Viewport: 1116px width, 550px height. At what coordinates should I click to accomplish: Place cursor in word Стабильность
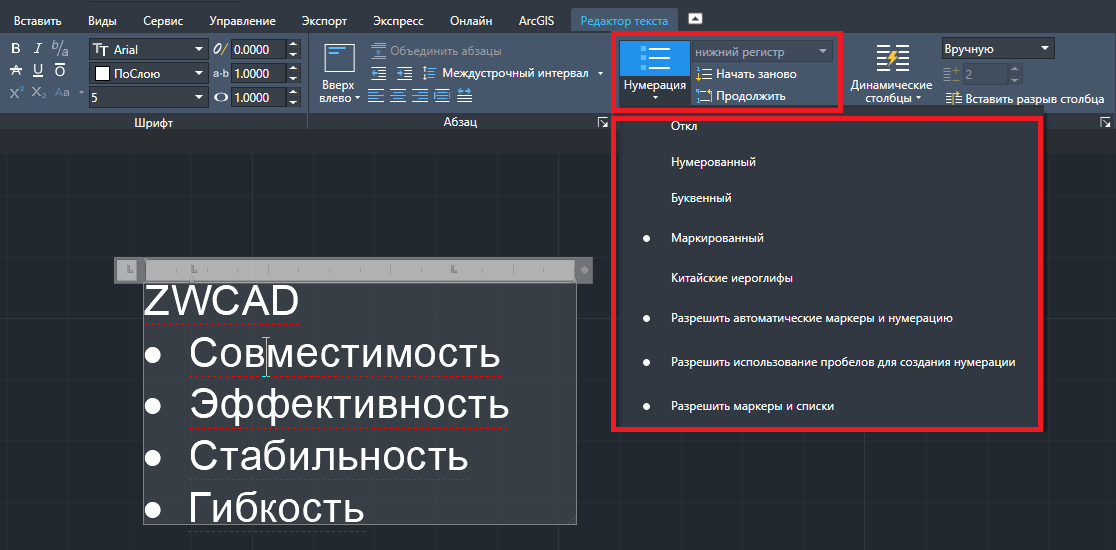point(329,457)
